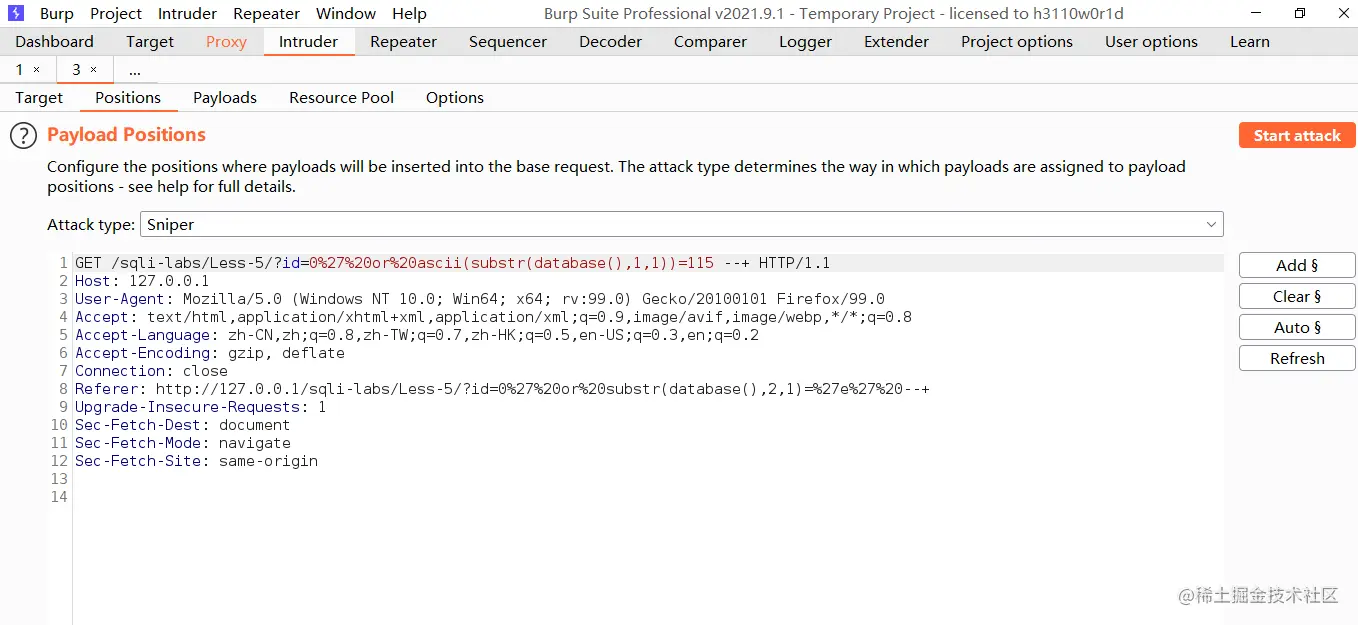This screenshot has width=1358, height=625.
Task: Click the Host: 127.0.0.1 header line
Action: pos(142,281)
